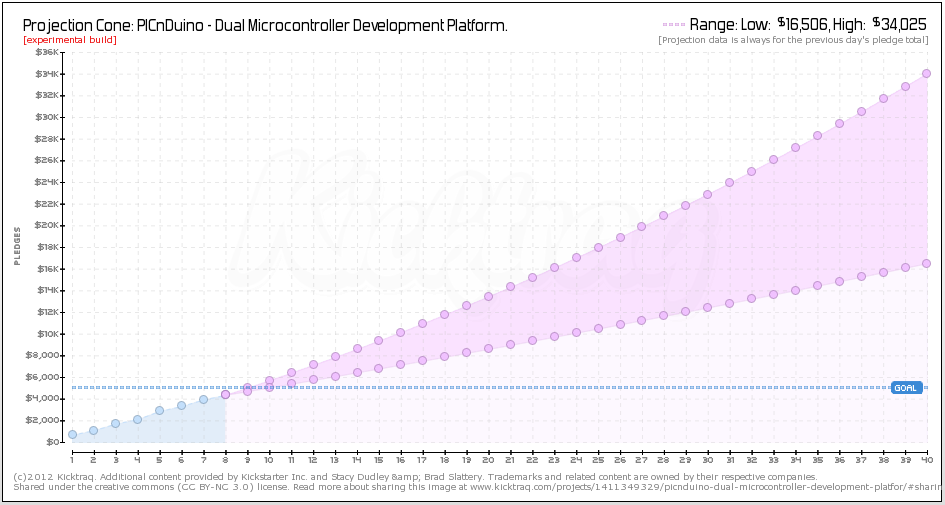Click the '$26K' y-axis label
The image size is (945, 505).
tap(47, 160)
